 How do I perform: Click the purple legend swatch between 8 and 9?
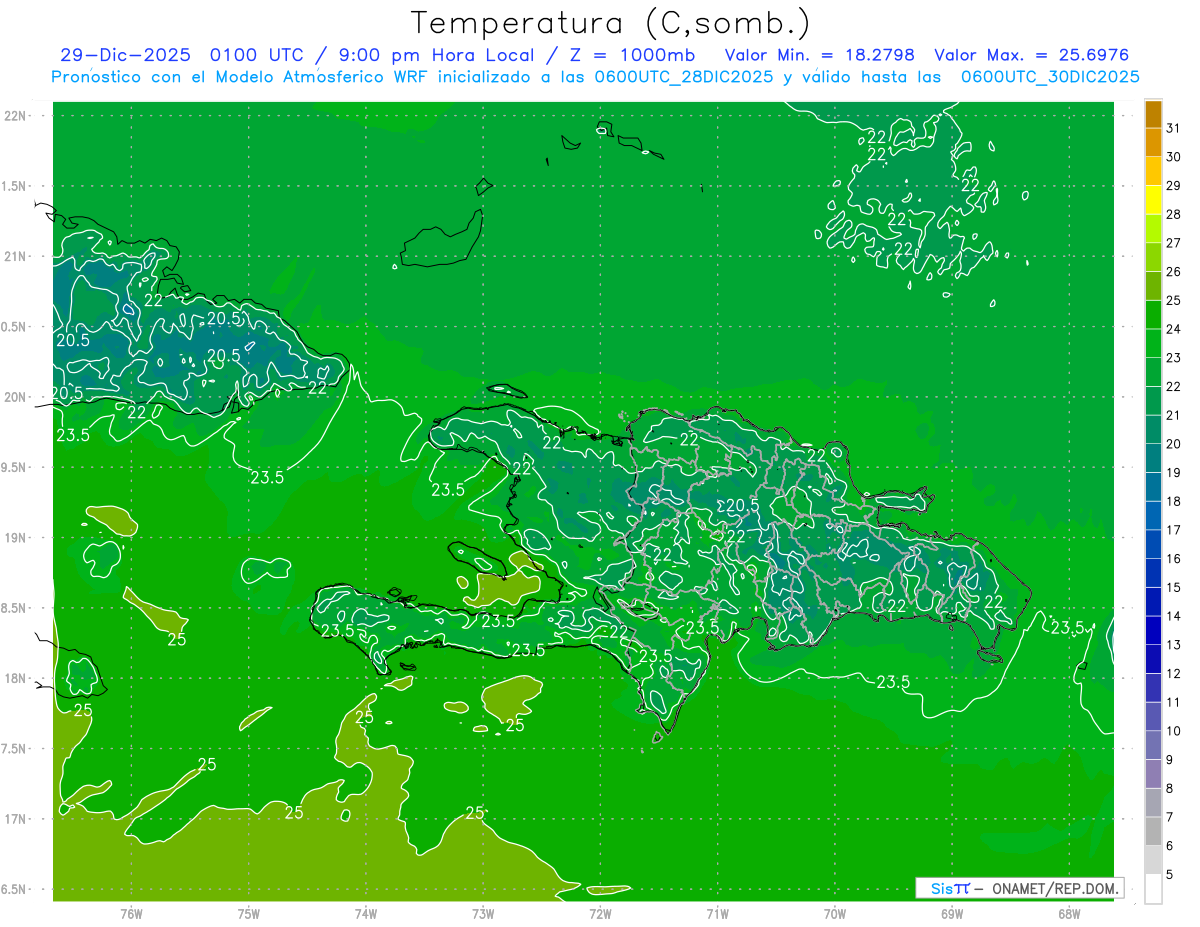point(1153,774)
